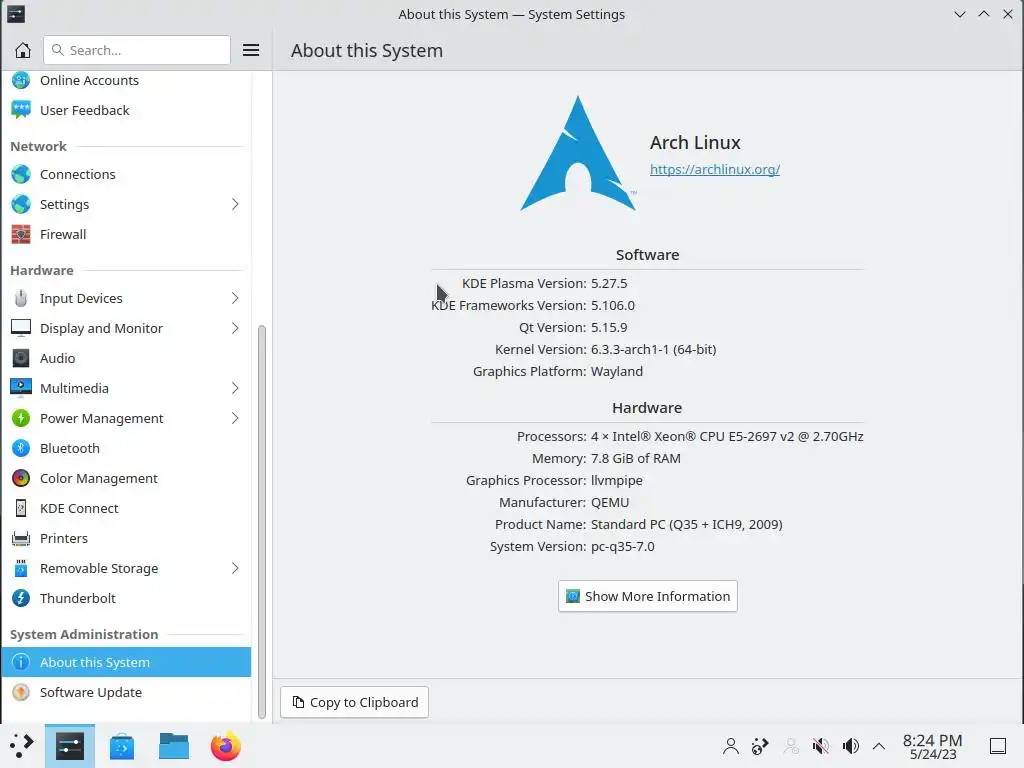
Task: Launch Discover software center from taskbar
Action: (x=122, y=746)
